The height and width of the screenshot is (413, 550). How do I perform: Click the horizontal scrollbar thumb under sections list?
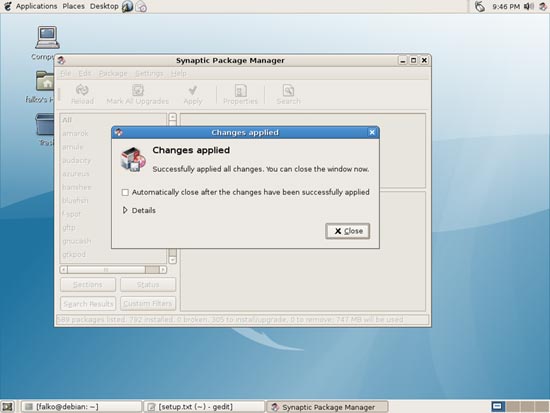pyautogui.click(x=106, y=269)
